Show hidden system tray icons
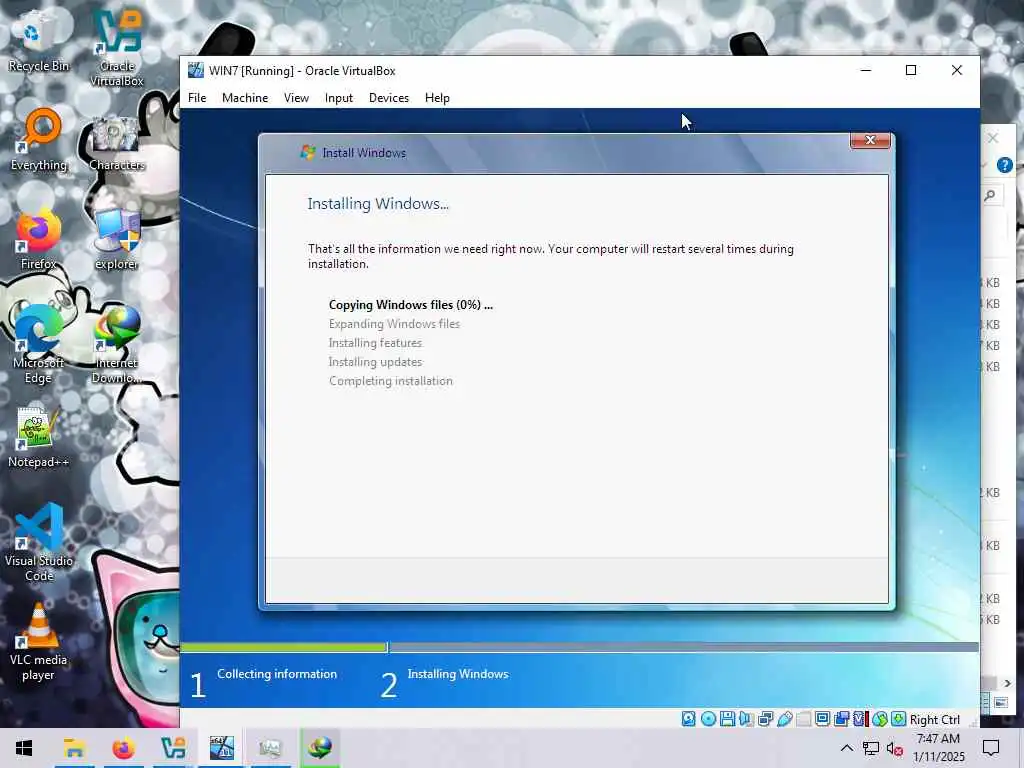 click(x=846, y=748)
